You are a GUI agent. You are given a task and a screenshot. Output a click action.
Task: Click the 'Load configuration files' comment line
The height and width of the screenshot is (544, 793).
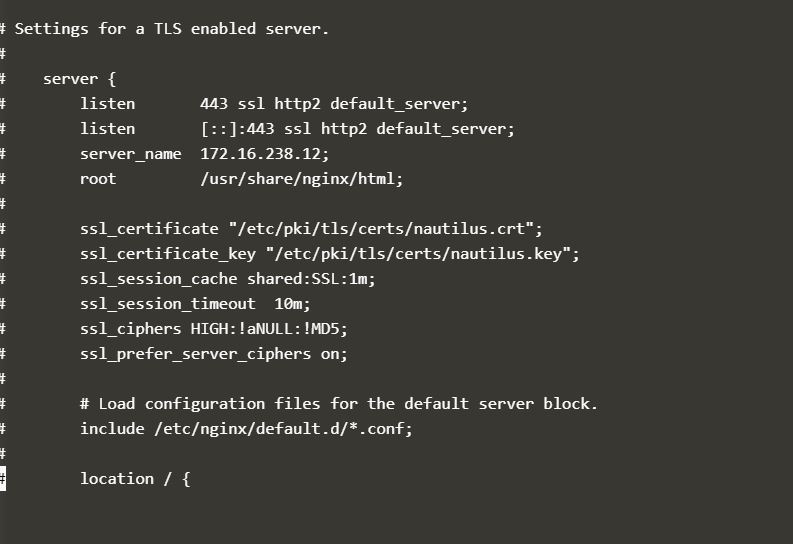pos(338,404)
